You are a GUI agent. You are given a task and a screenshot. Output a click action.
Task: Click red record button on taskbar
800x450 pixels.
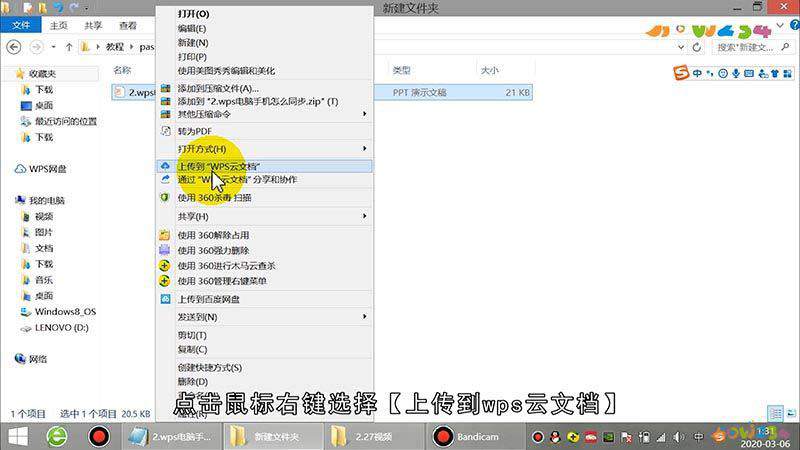[x=98, y=437]
